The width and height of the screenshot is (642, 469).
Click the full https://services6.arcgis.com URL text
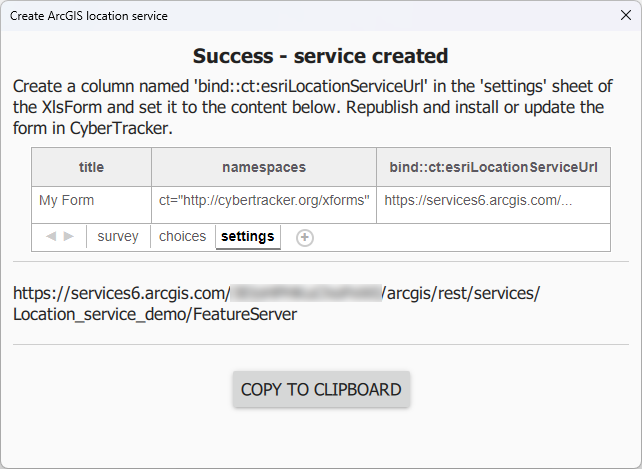click(x=122, y=293)
